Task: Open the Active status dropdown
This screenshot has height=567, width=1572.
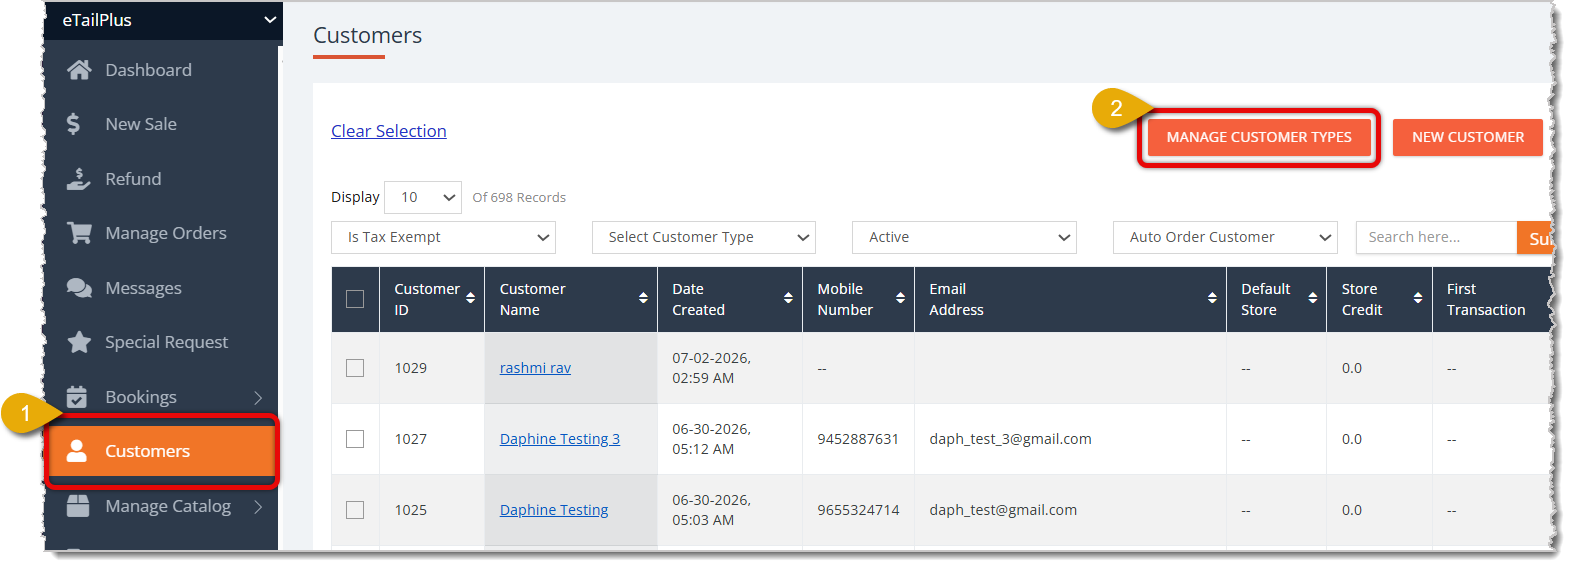Action: [x=964, y=237]
